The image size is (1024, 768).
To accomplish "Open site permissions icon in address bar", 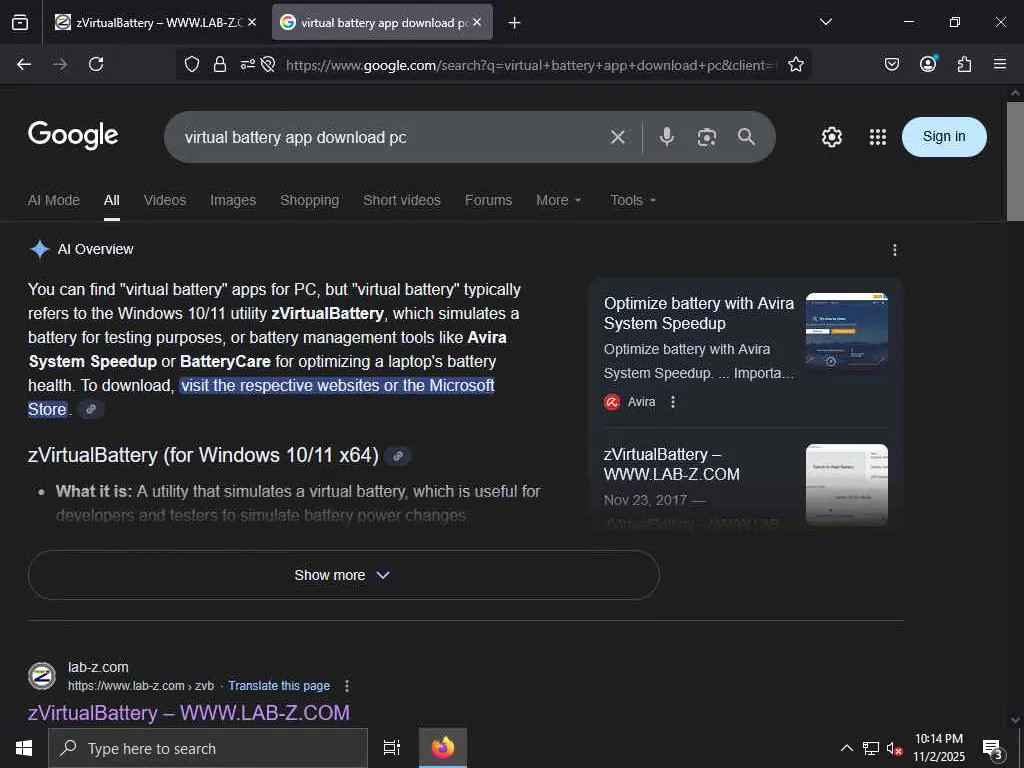I will [x=248, y=64].
